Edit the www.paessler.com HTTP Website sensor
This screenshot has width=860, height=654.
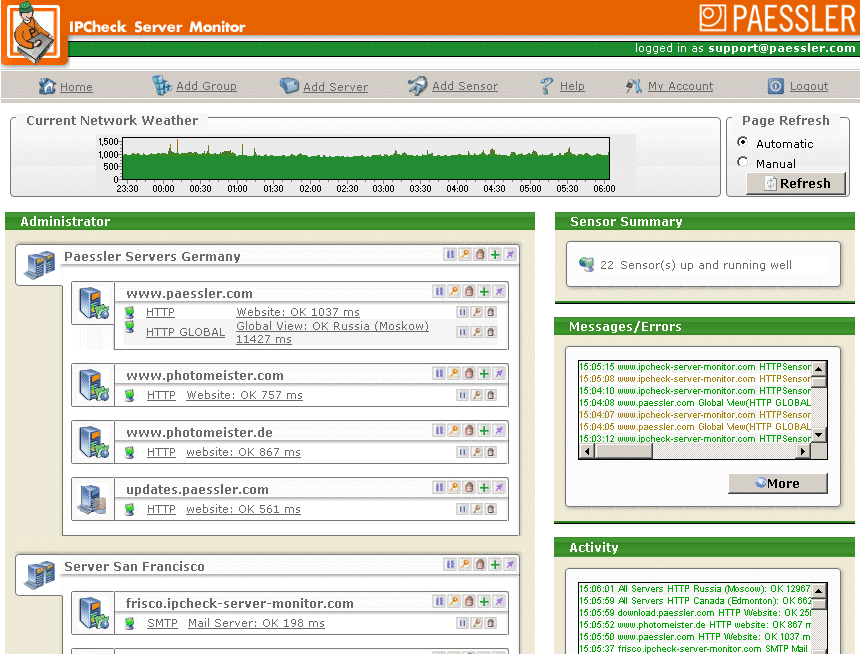[477, 312]
